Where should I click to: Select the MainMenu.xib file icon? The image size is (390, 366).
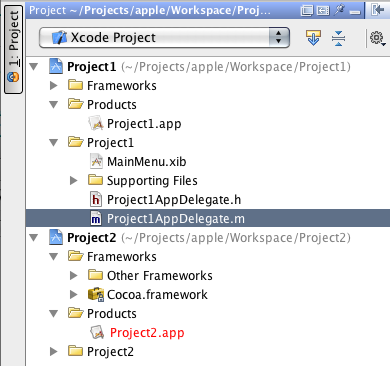(x=96, y=161)
